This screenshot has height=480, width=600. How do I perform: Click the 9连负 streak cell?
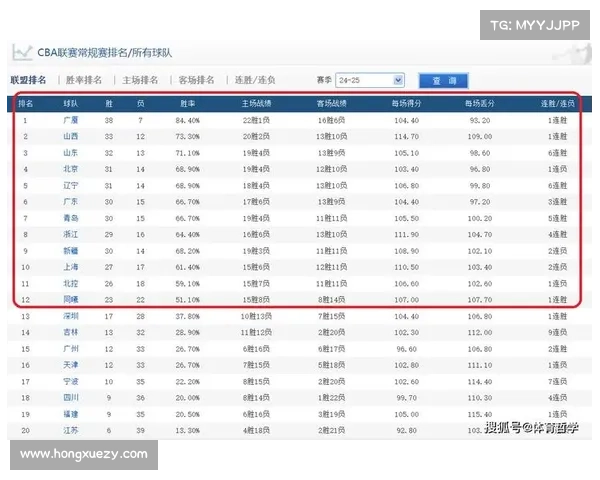coord(558,332)
